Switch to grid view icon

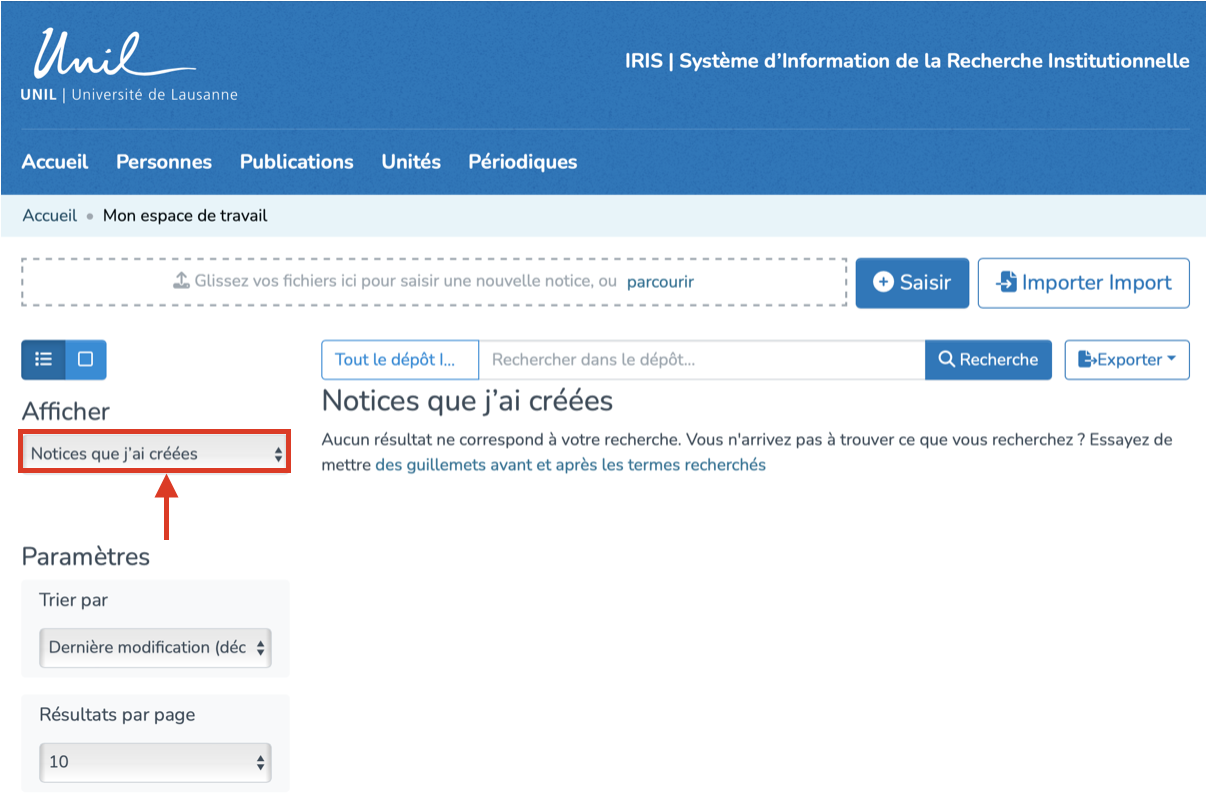[x=86, y=359]
